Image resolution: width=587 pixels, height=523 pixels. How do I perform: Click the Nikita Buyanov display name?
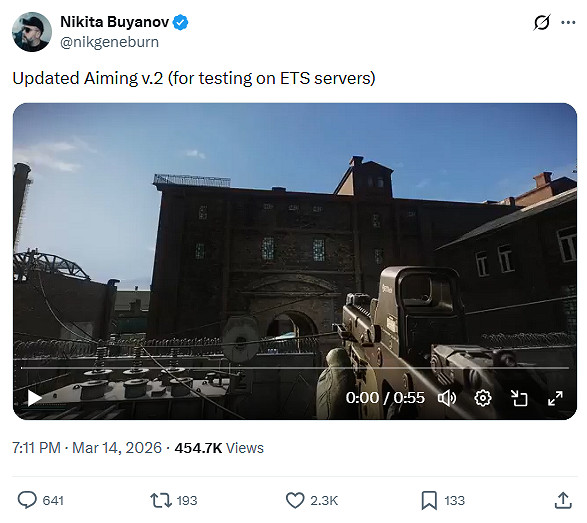pyautogui.click(x=115, y=22)
